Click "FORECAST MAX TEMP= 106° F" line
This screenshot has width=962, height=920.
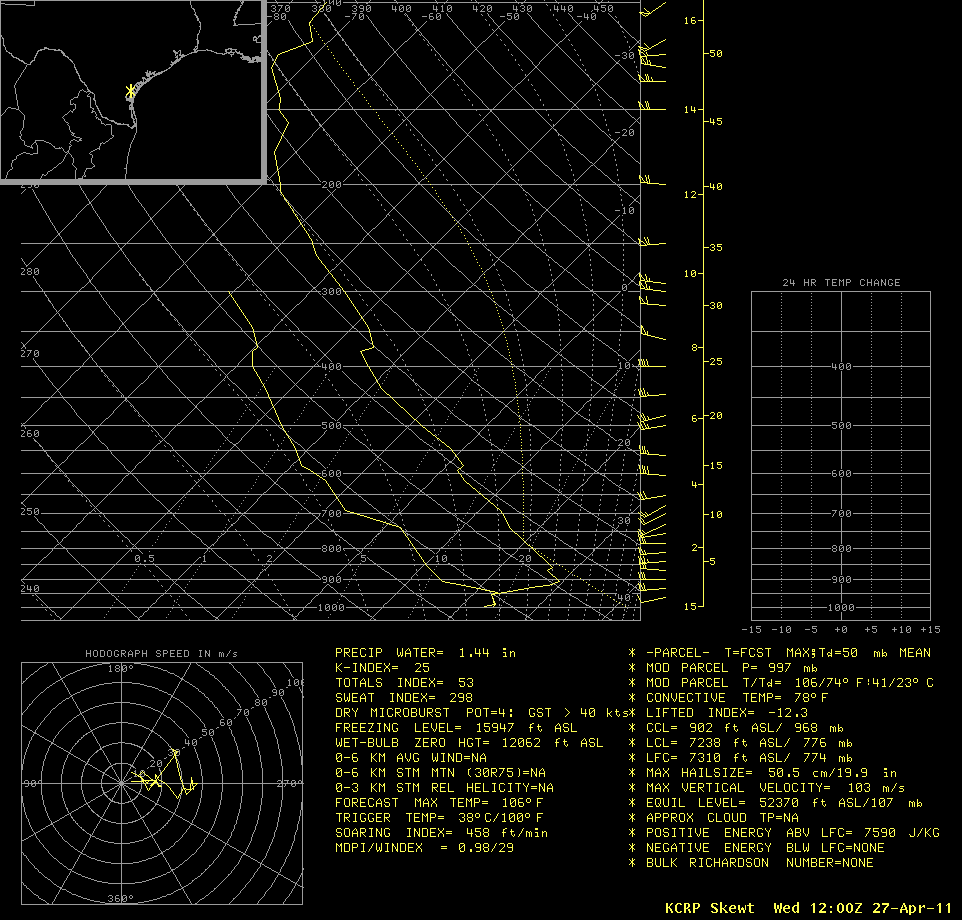pyautogui.click(x=439, y=803)
